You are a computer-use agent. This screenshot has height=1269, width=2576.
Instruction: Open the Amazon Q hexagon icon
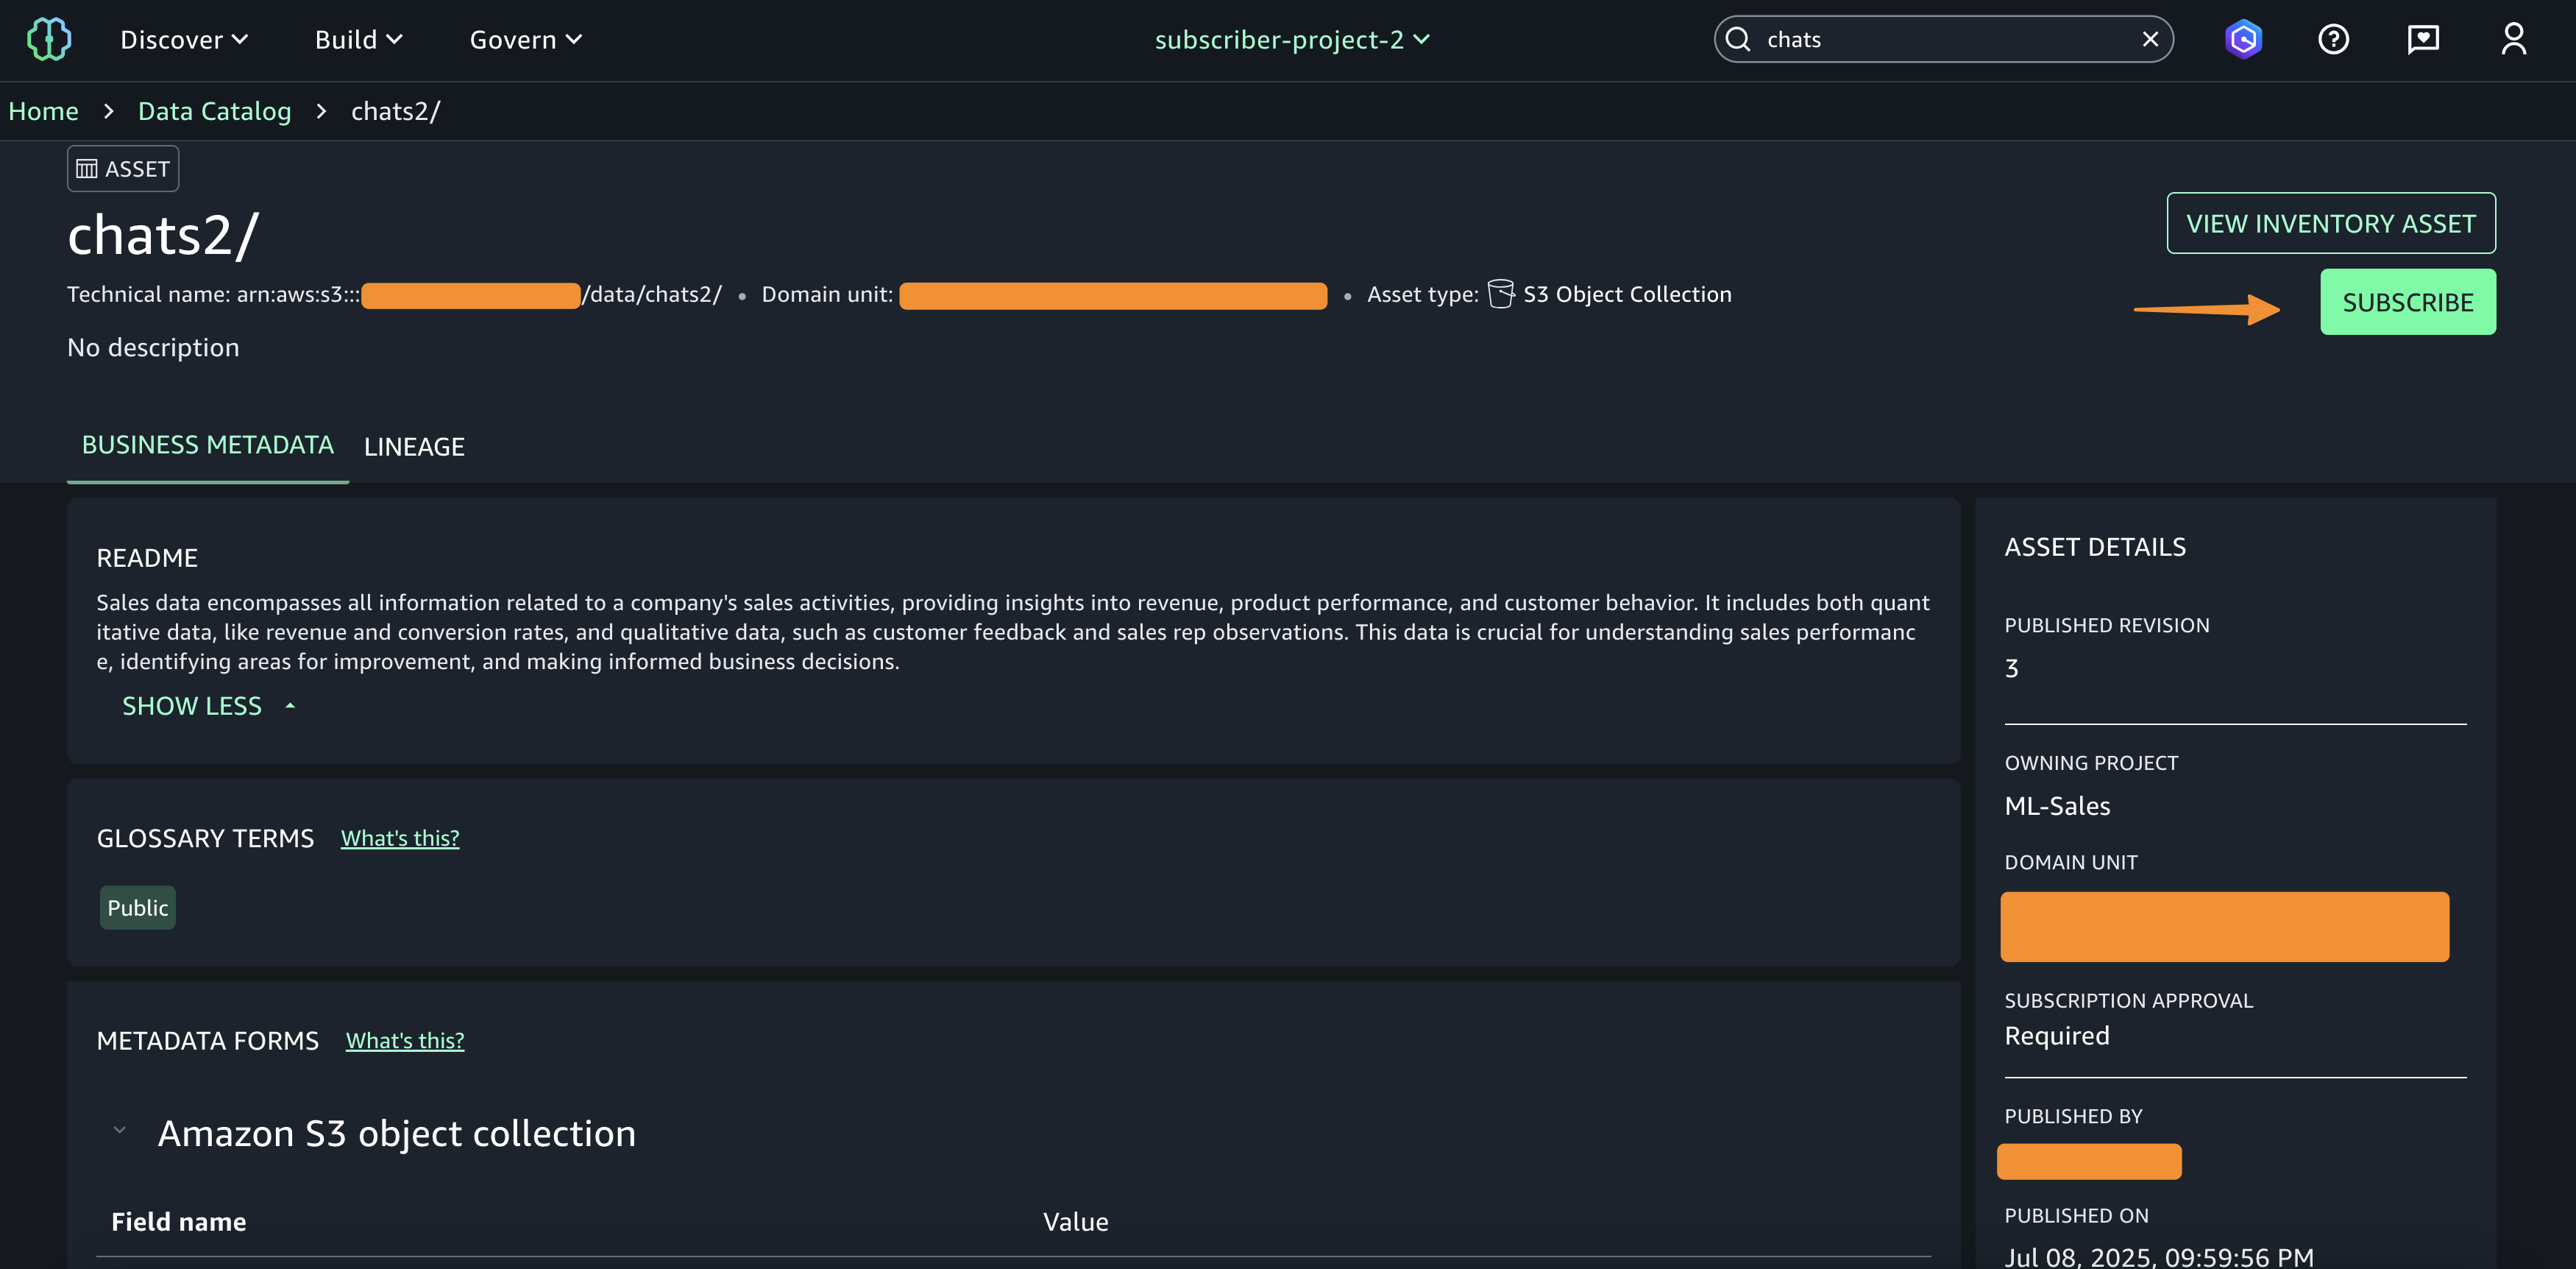click(2243, 40)
